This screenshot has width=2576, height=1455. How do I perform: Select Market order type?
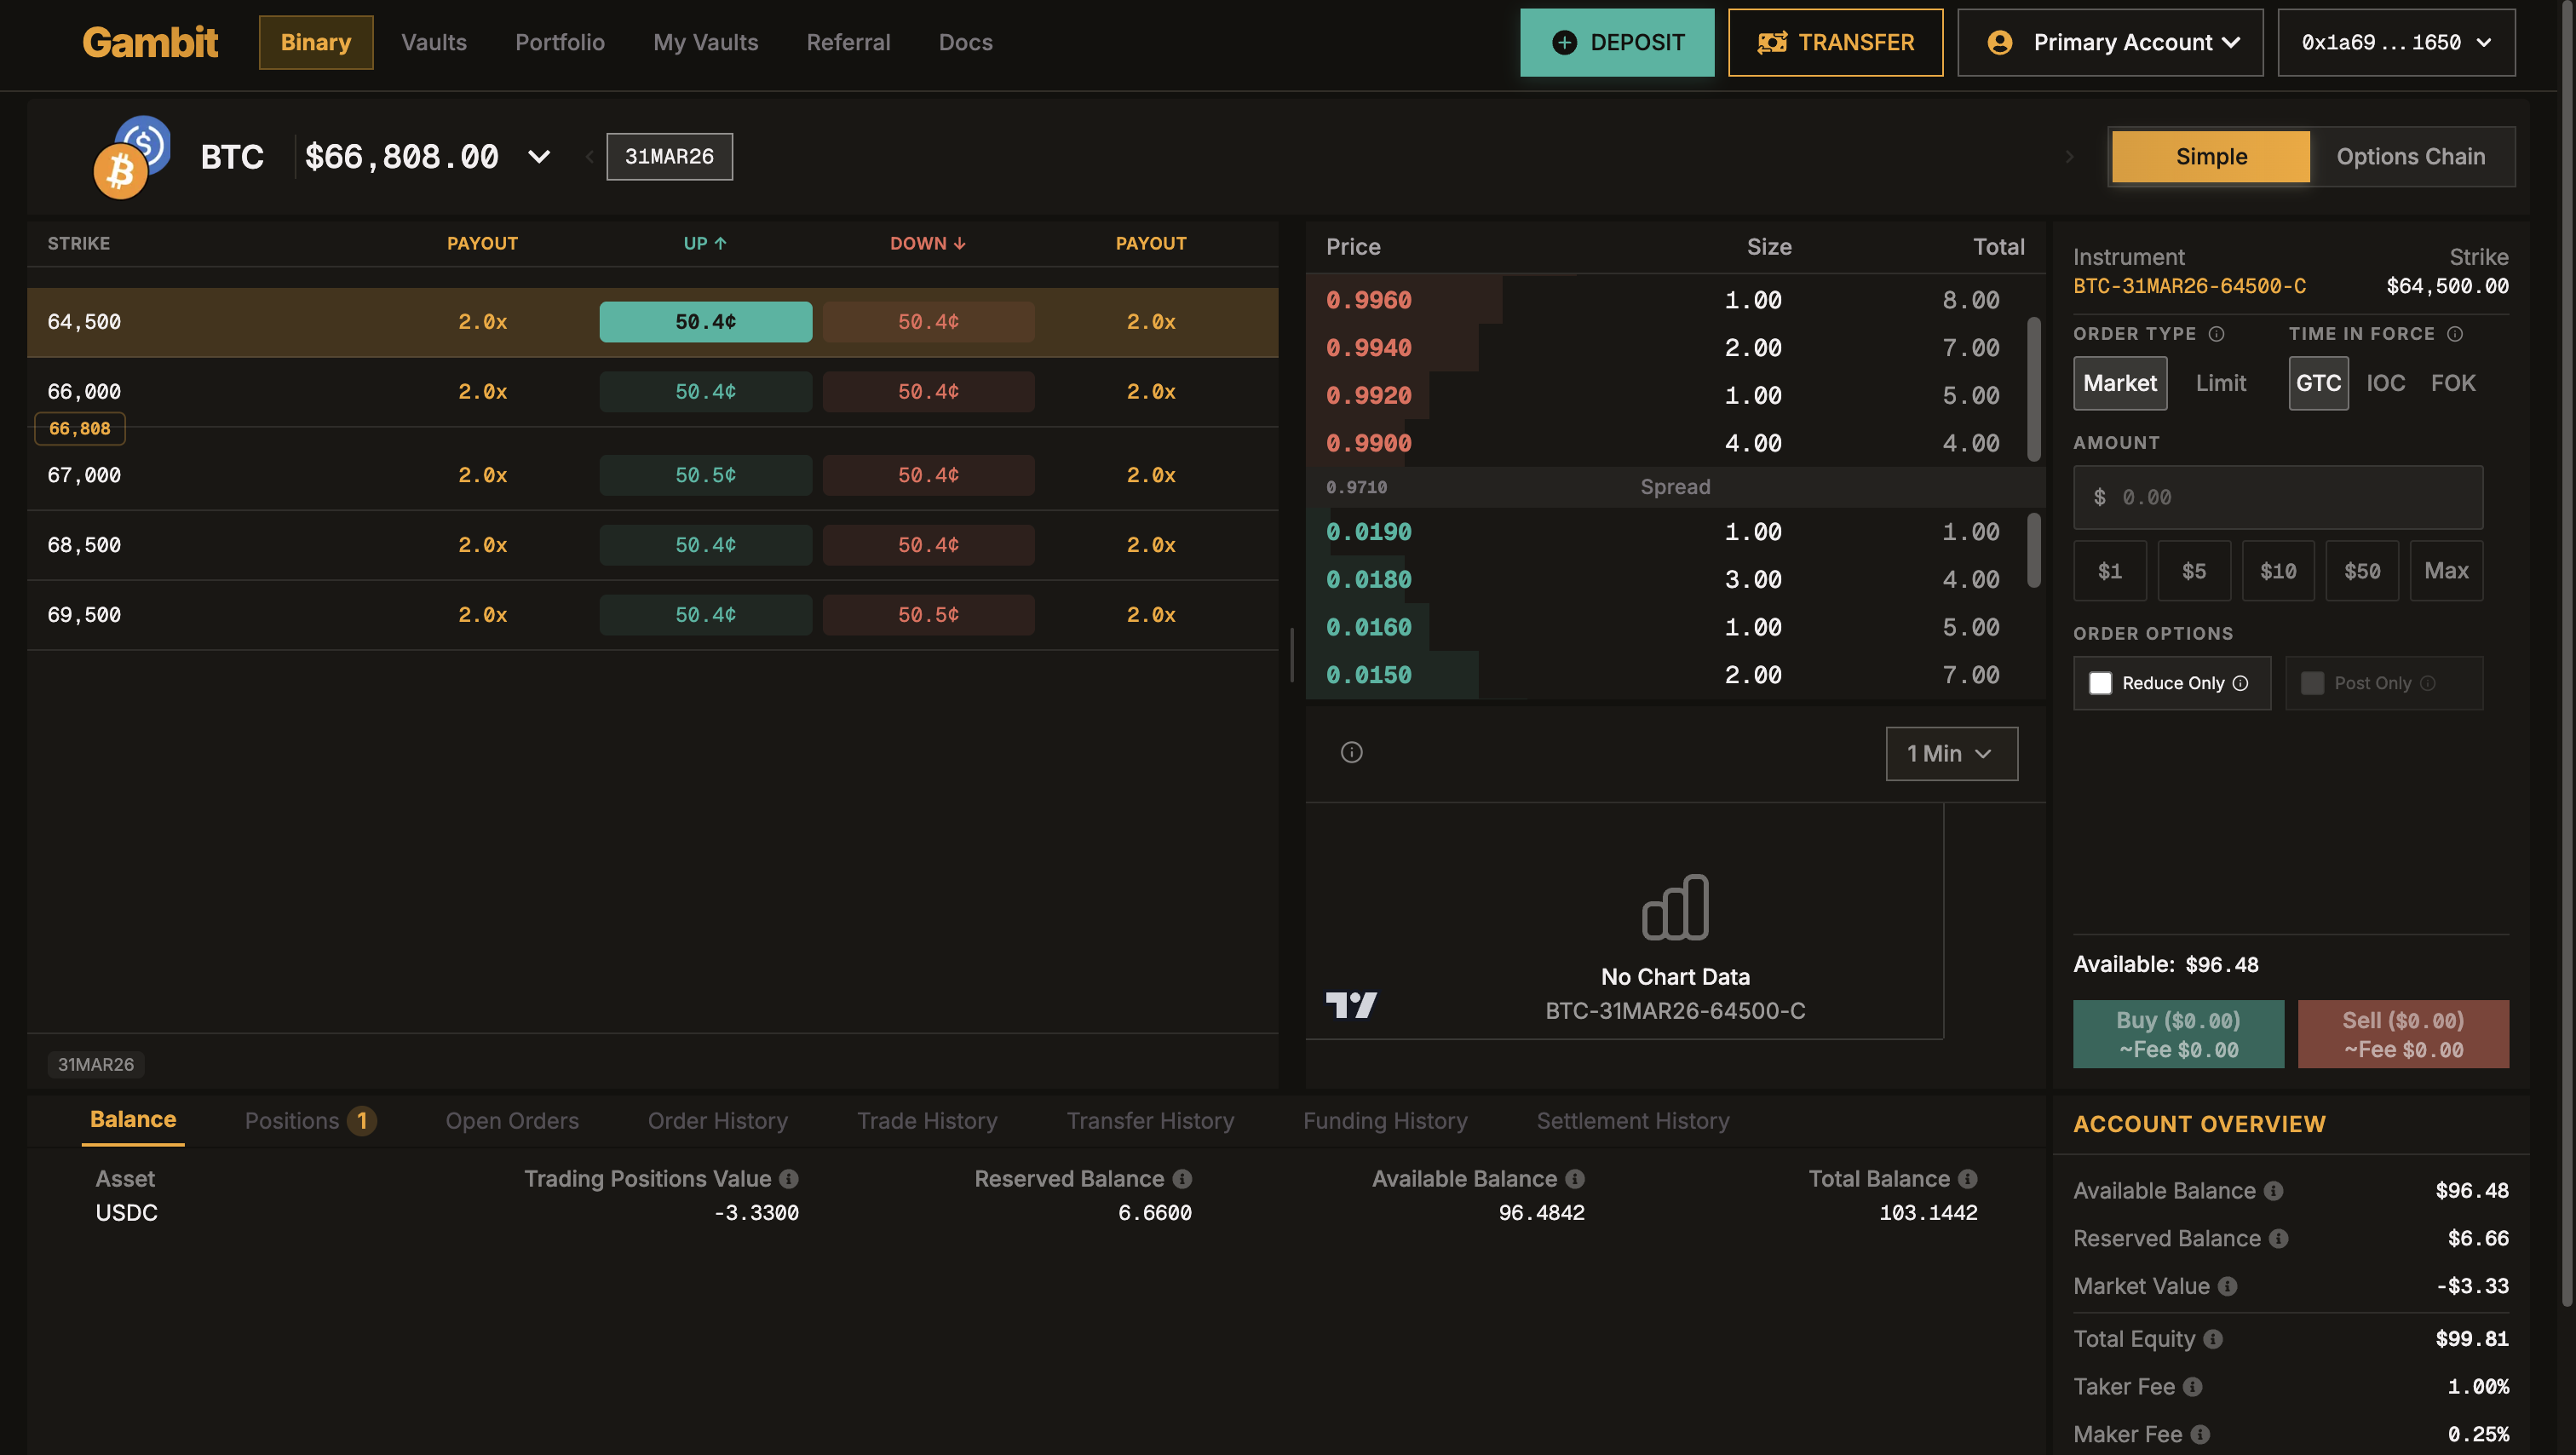click(2120, 383)
